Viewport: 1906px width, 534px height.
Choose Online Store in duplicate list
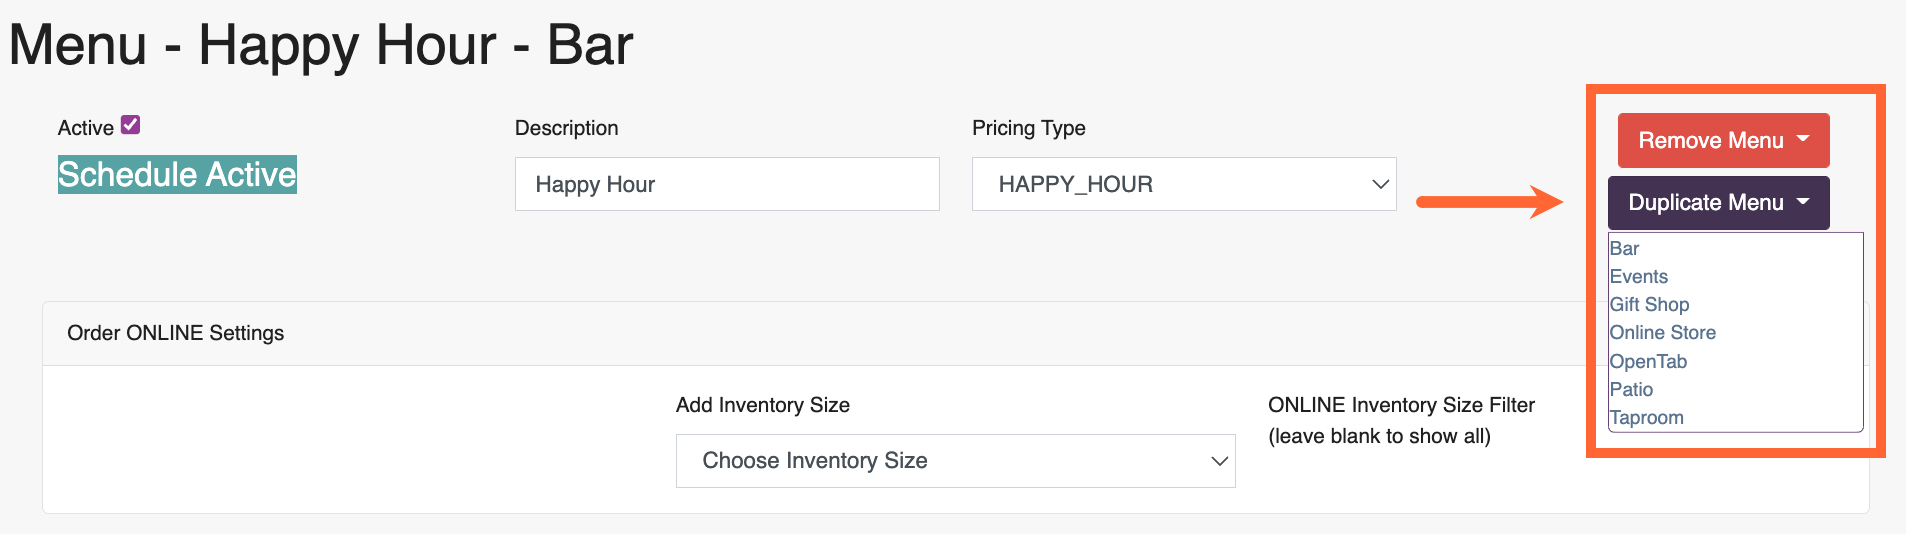1662,332
